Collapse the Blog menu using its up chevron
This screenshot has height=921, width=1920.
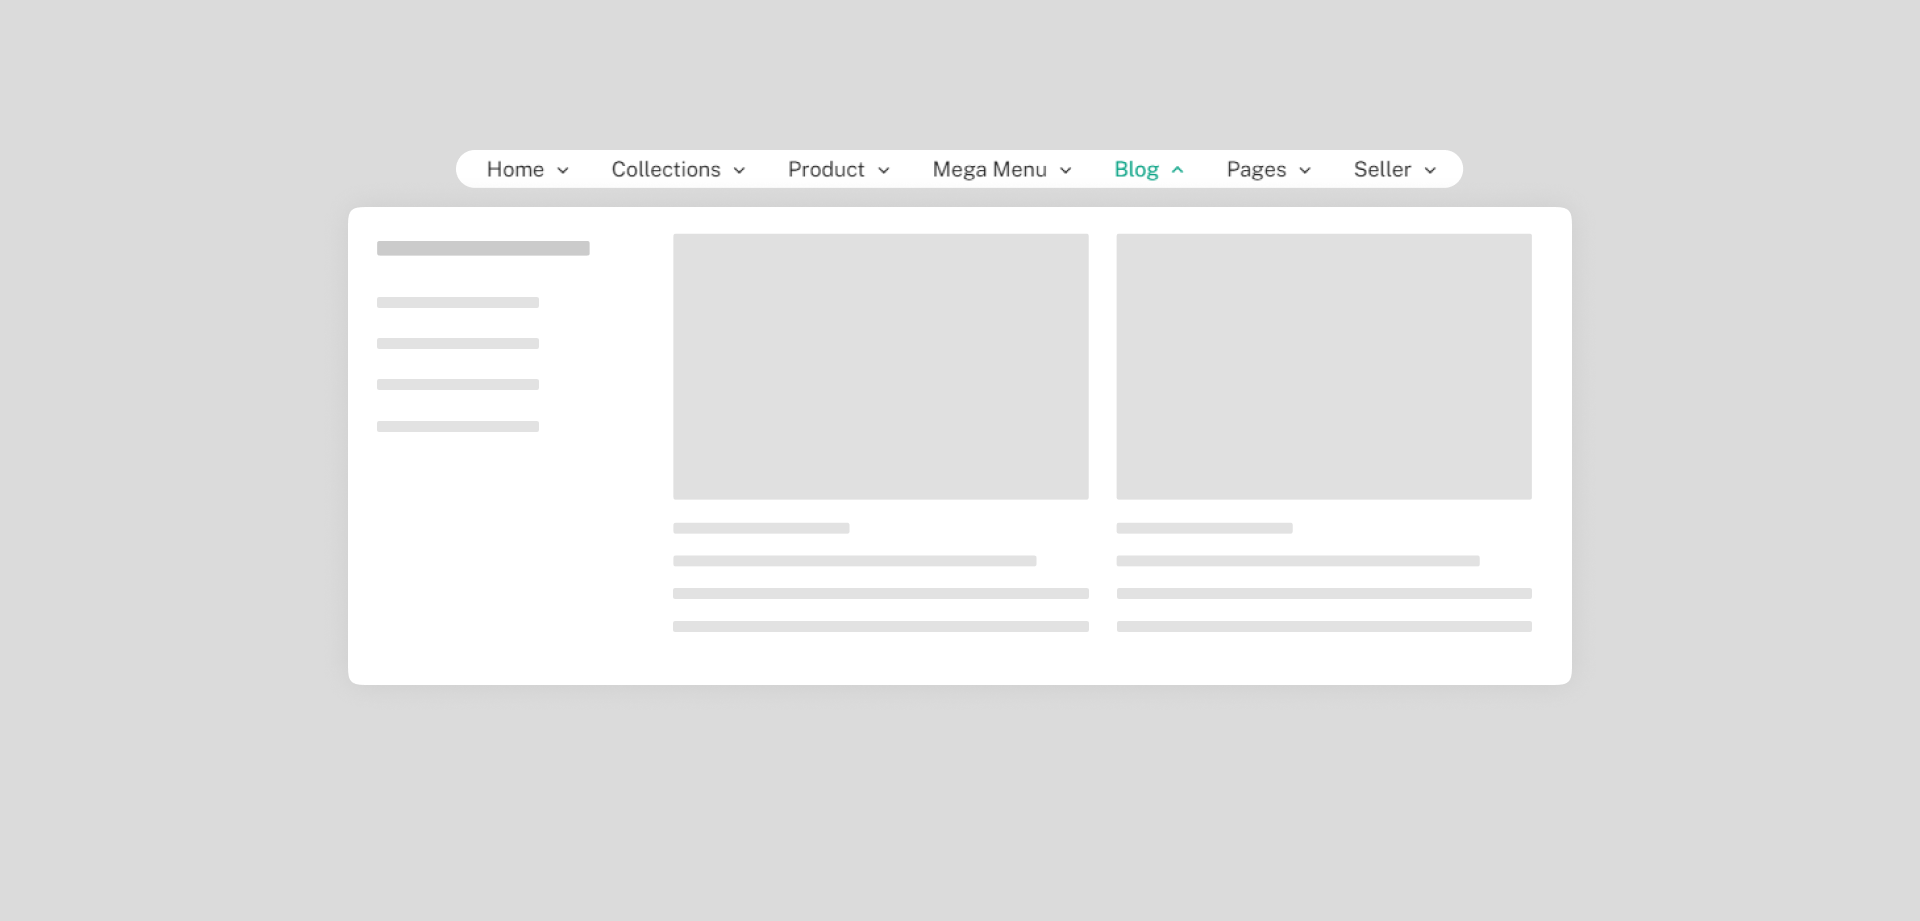click(1177, 170)
